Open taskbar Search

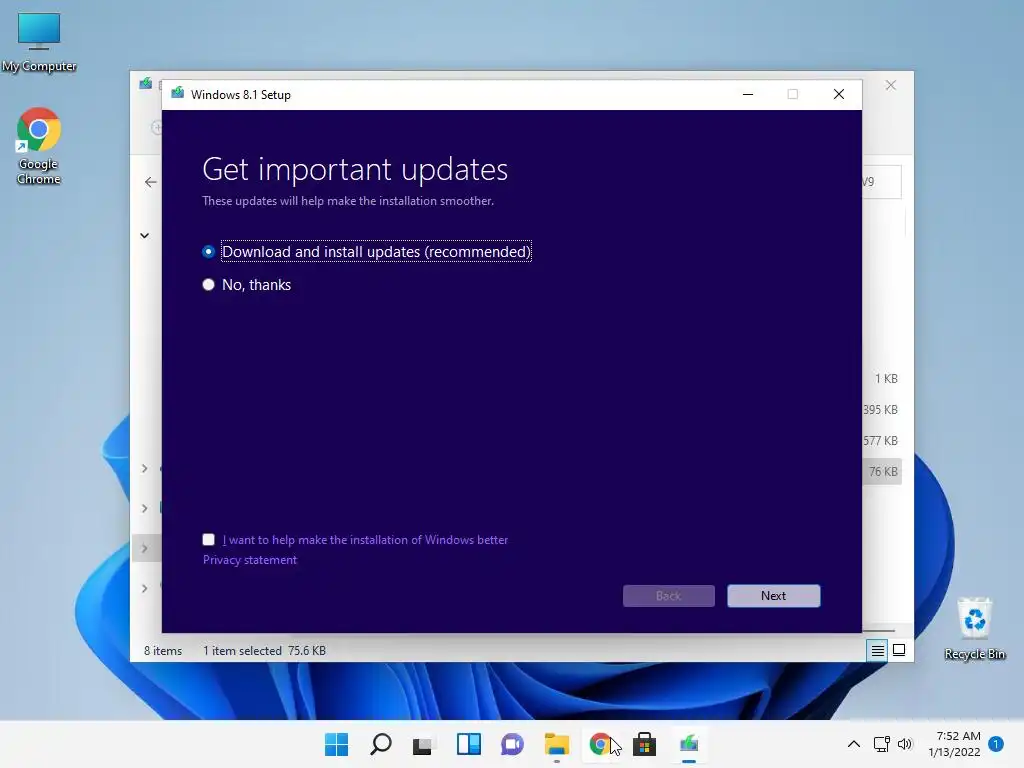[381, 744]
